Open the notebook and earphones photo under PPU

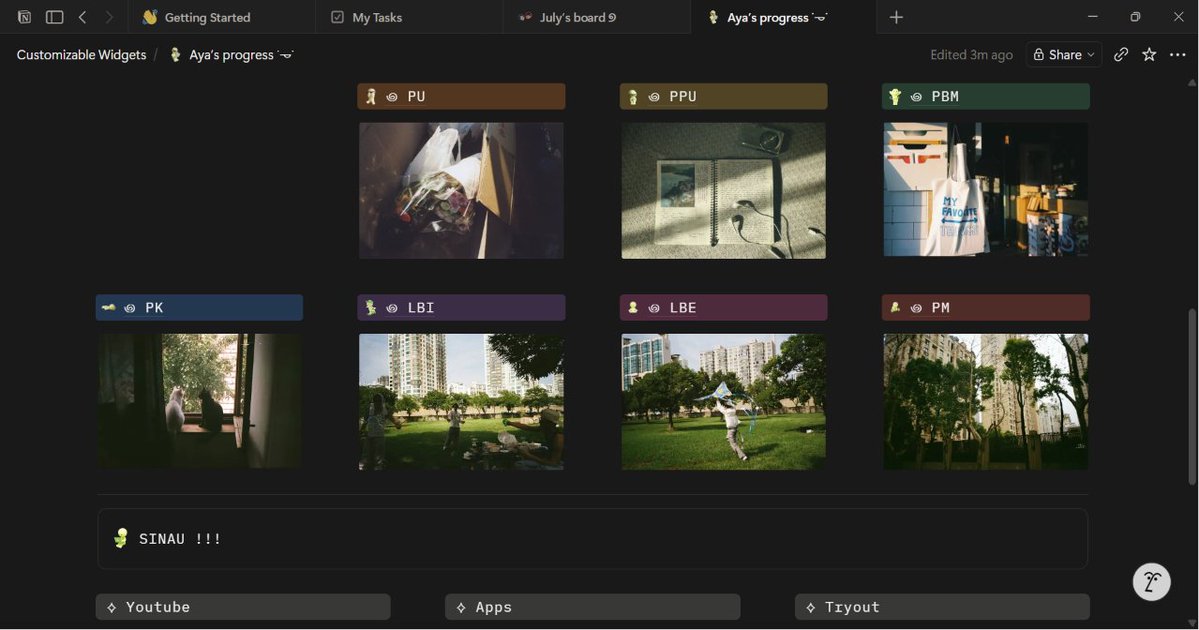(723, 190)
